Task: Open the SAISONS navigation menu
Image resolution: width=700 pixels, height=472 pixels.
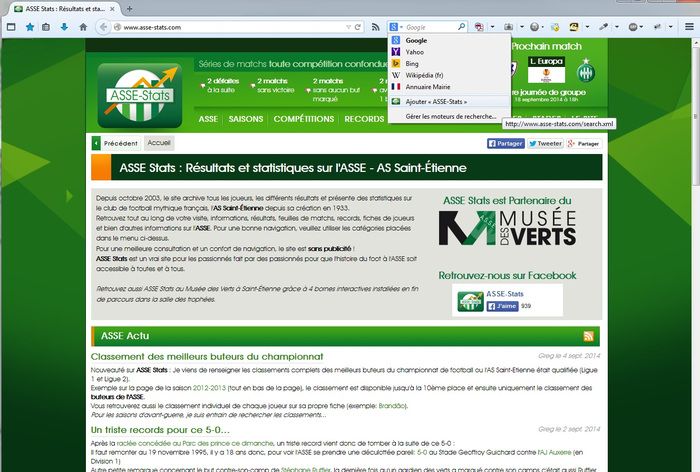Action: pos(246,119)
